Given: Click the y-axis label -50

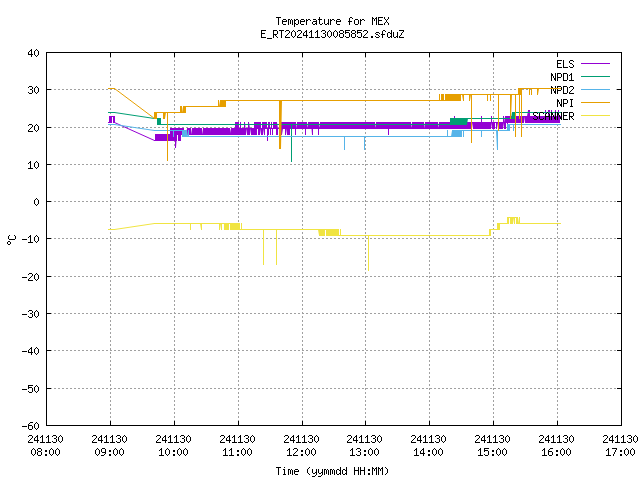Looking at the screenshot, I should (x=31, y=389).
